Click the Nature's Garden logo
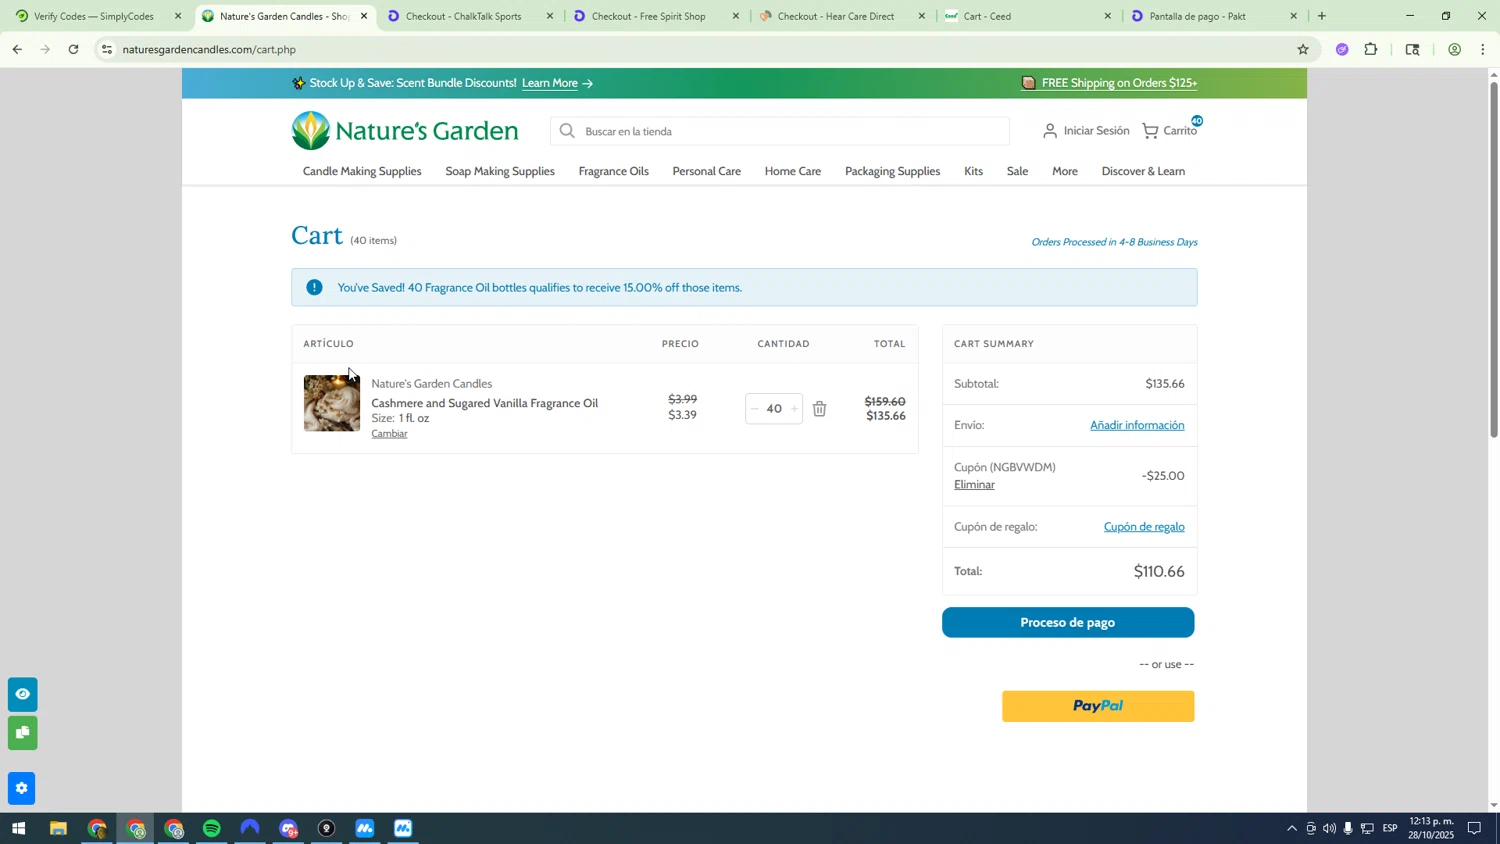 tap(405, 131)
